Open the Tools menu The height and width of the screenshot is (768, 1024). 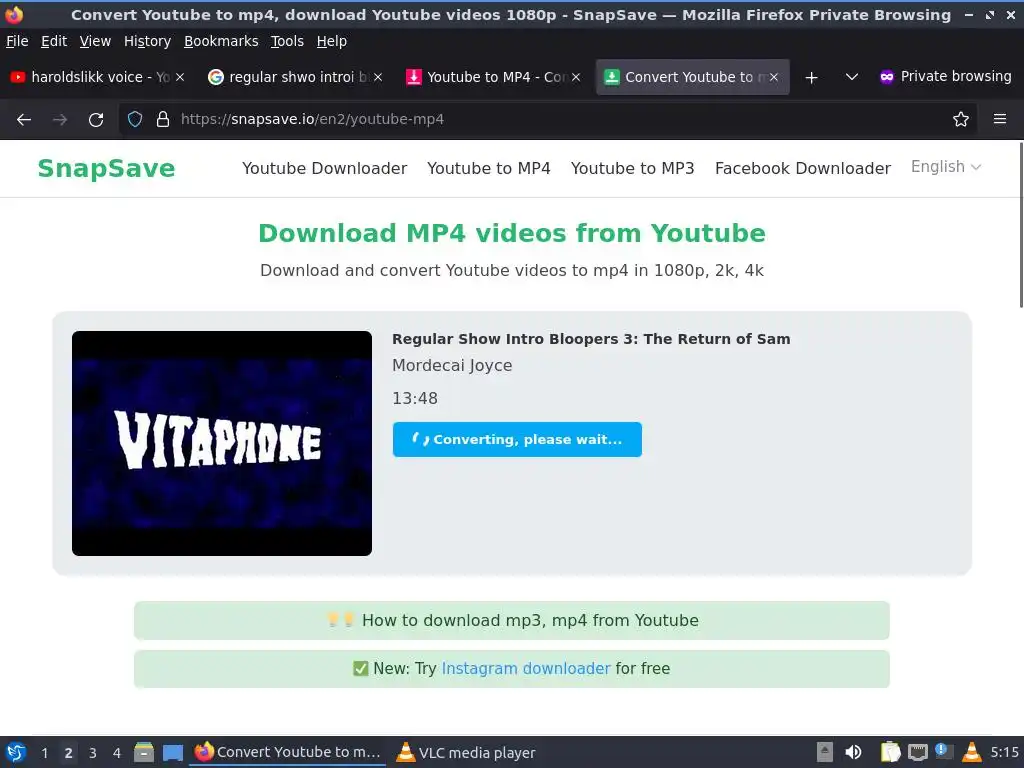coord(287,41)
